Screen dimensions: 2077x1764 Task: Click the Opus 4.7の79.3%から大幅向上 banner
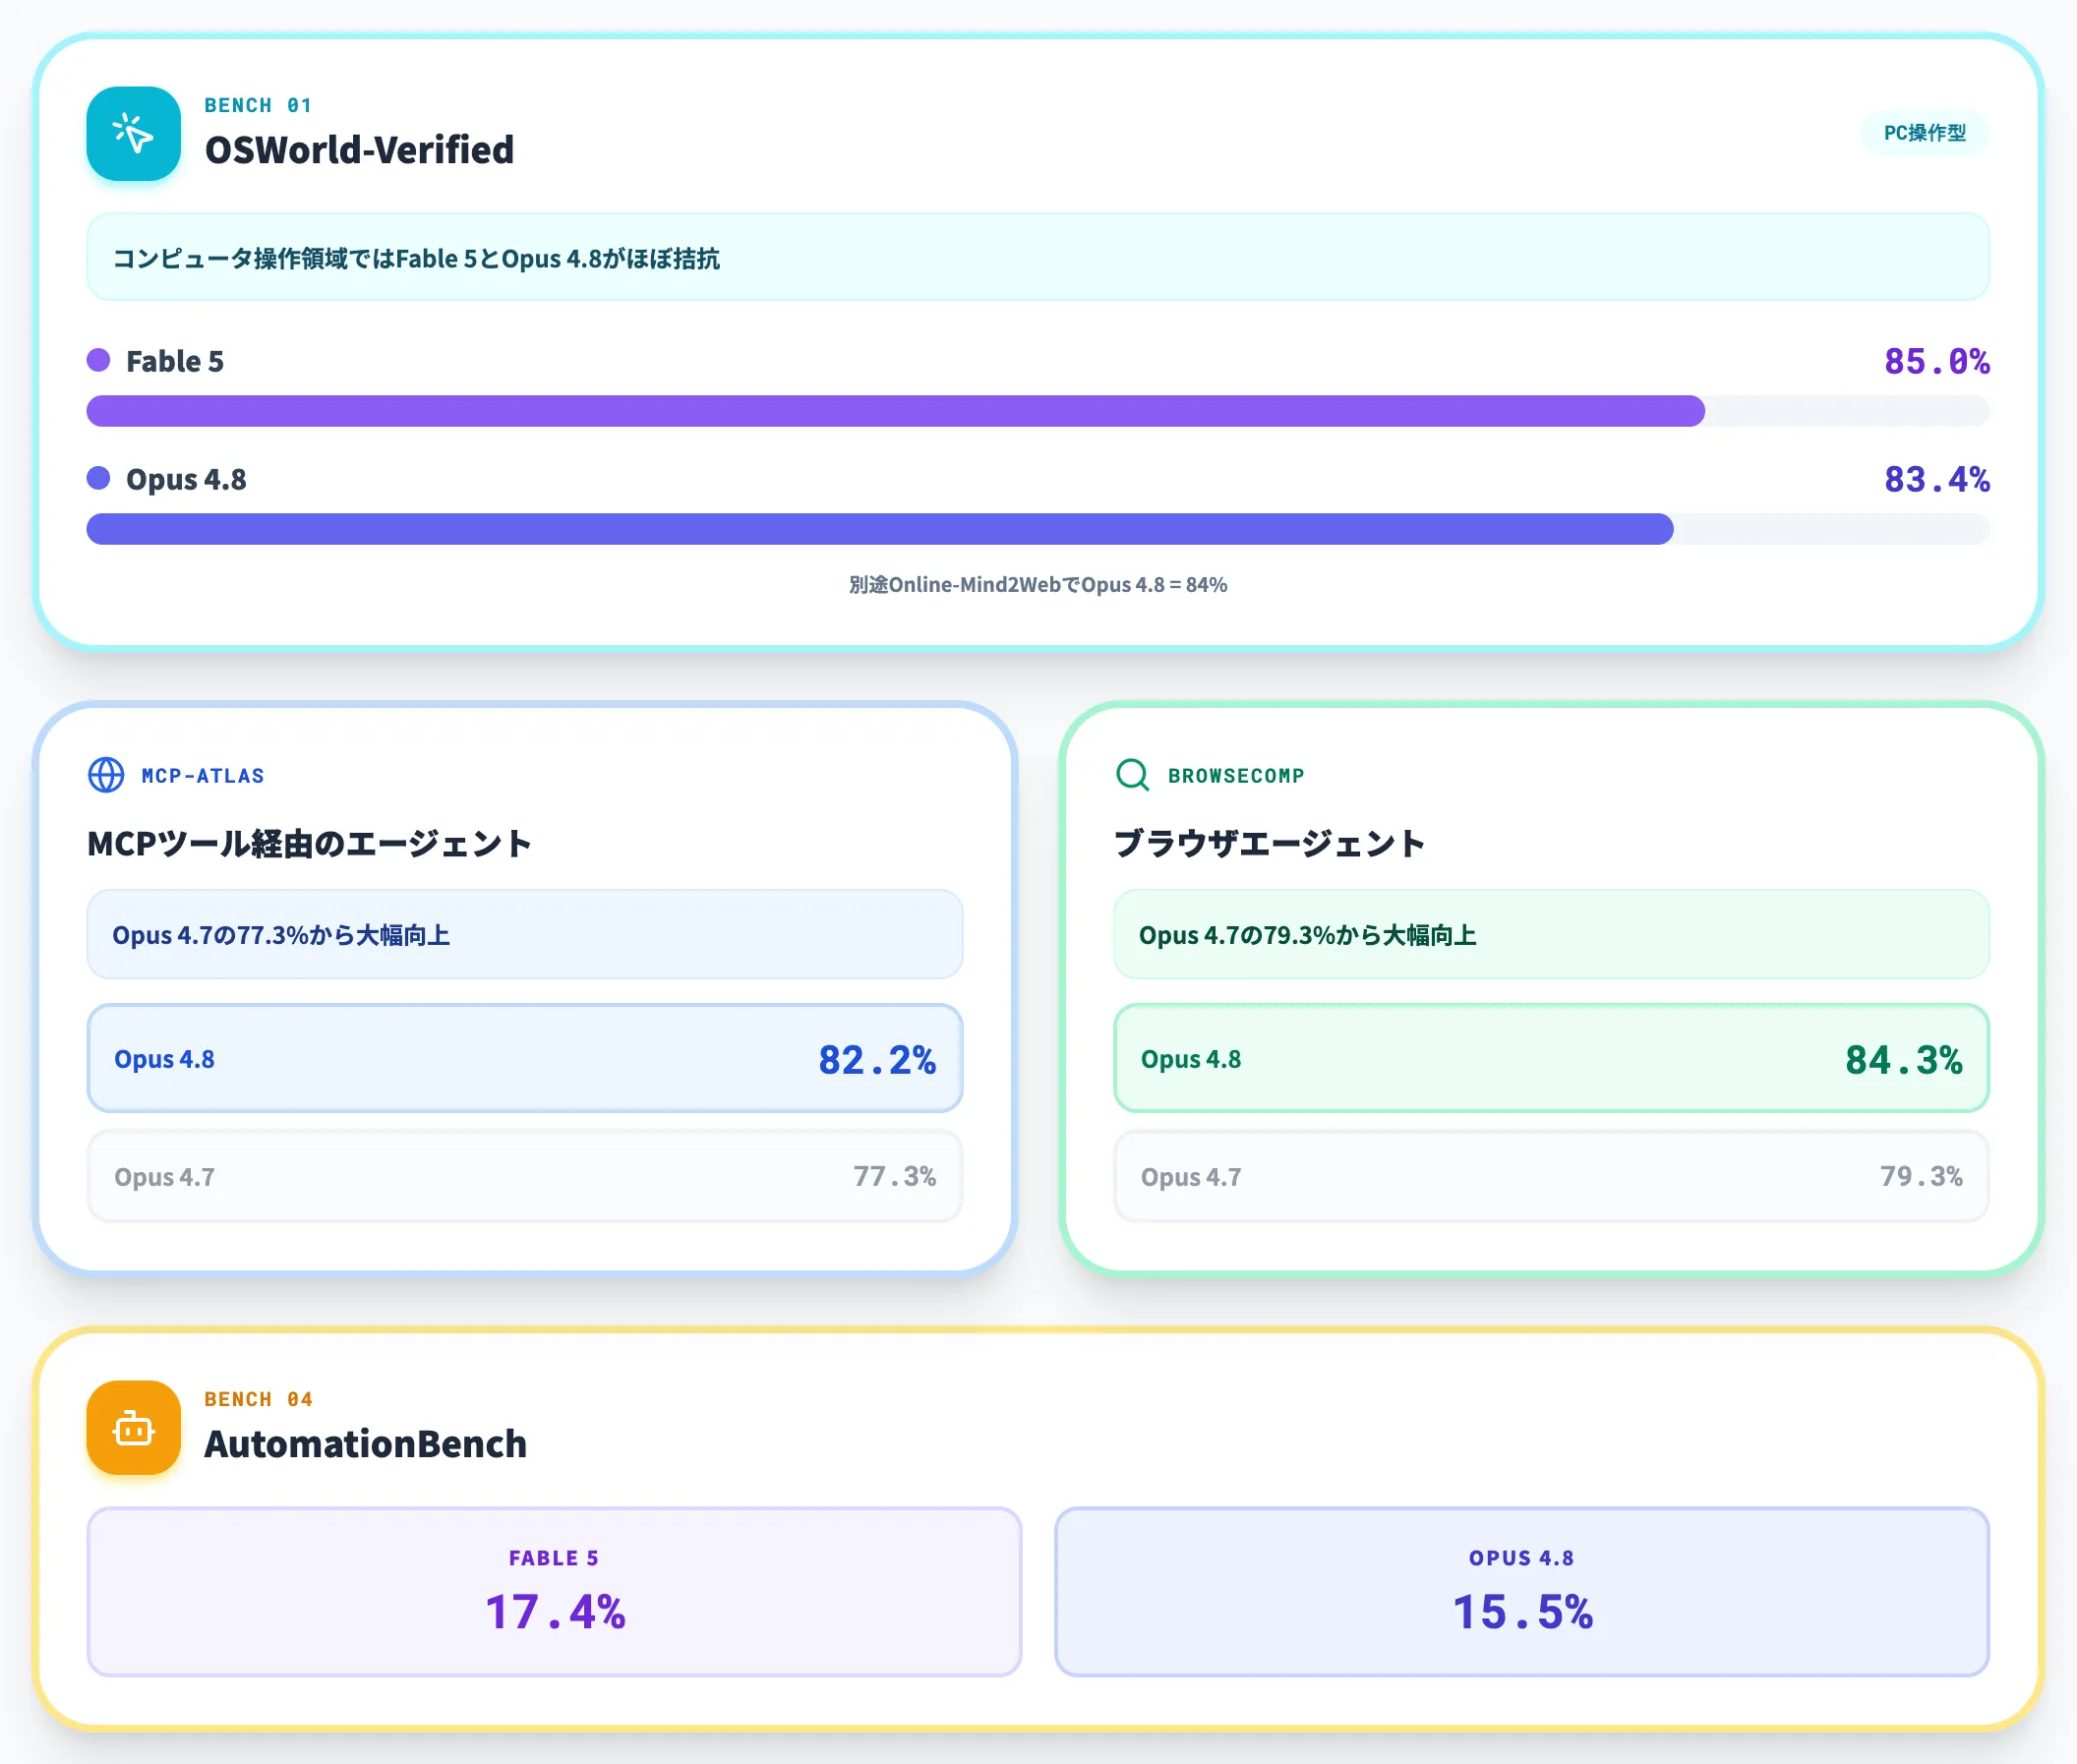(x=1551, y=935)
